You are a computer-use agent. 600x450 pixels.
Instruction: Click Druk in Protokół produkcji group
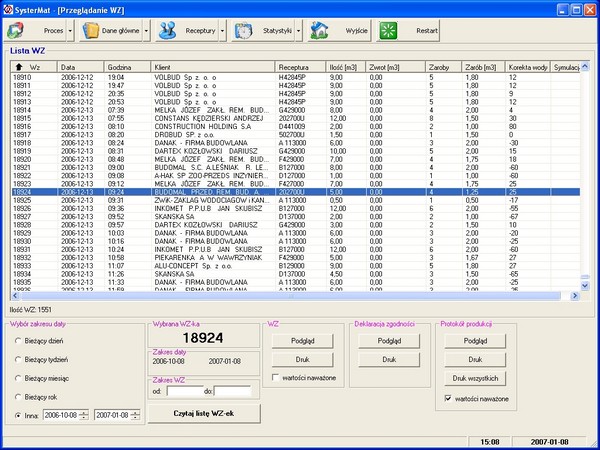coord(475,359)
